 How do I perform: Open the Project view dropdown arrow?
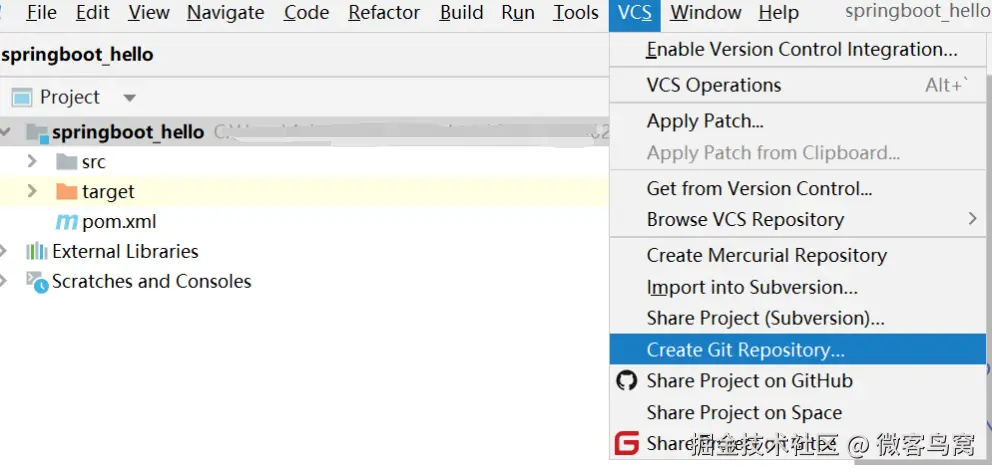(x=129, y=98)
